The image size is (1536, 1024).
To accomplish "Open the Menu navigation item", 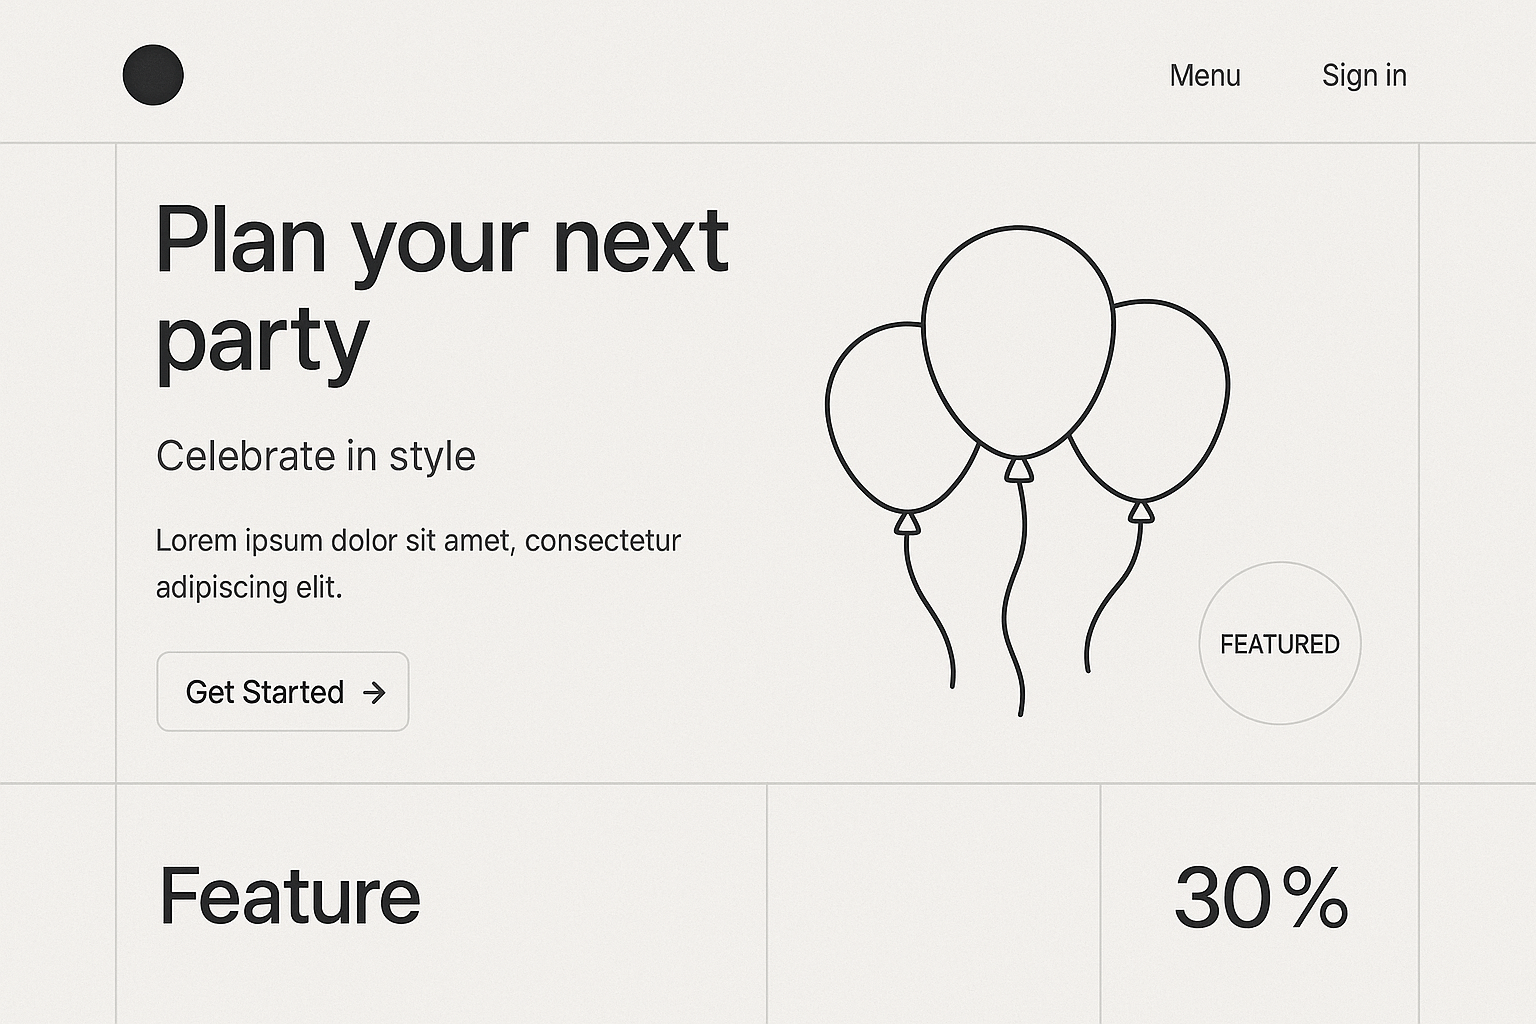I will (x=1205, y=76).
